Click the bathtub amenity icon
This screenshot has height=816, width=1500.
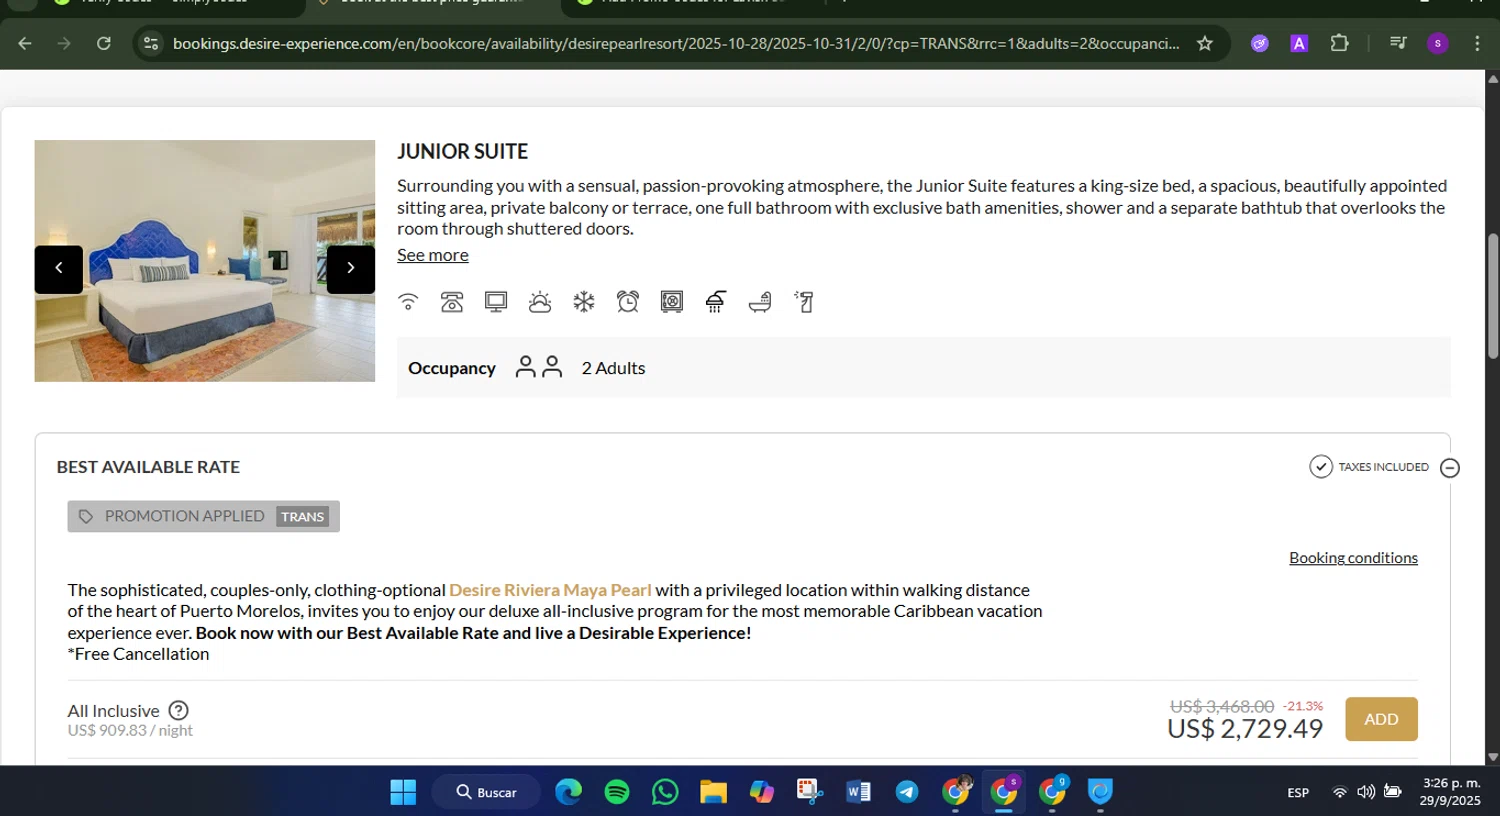(760, 302)
